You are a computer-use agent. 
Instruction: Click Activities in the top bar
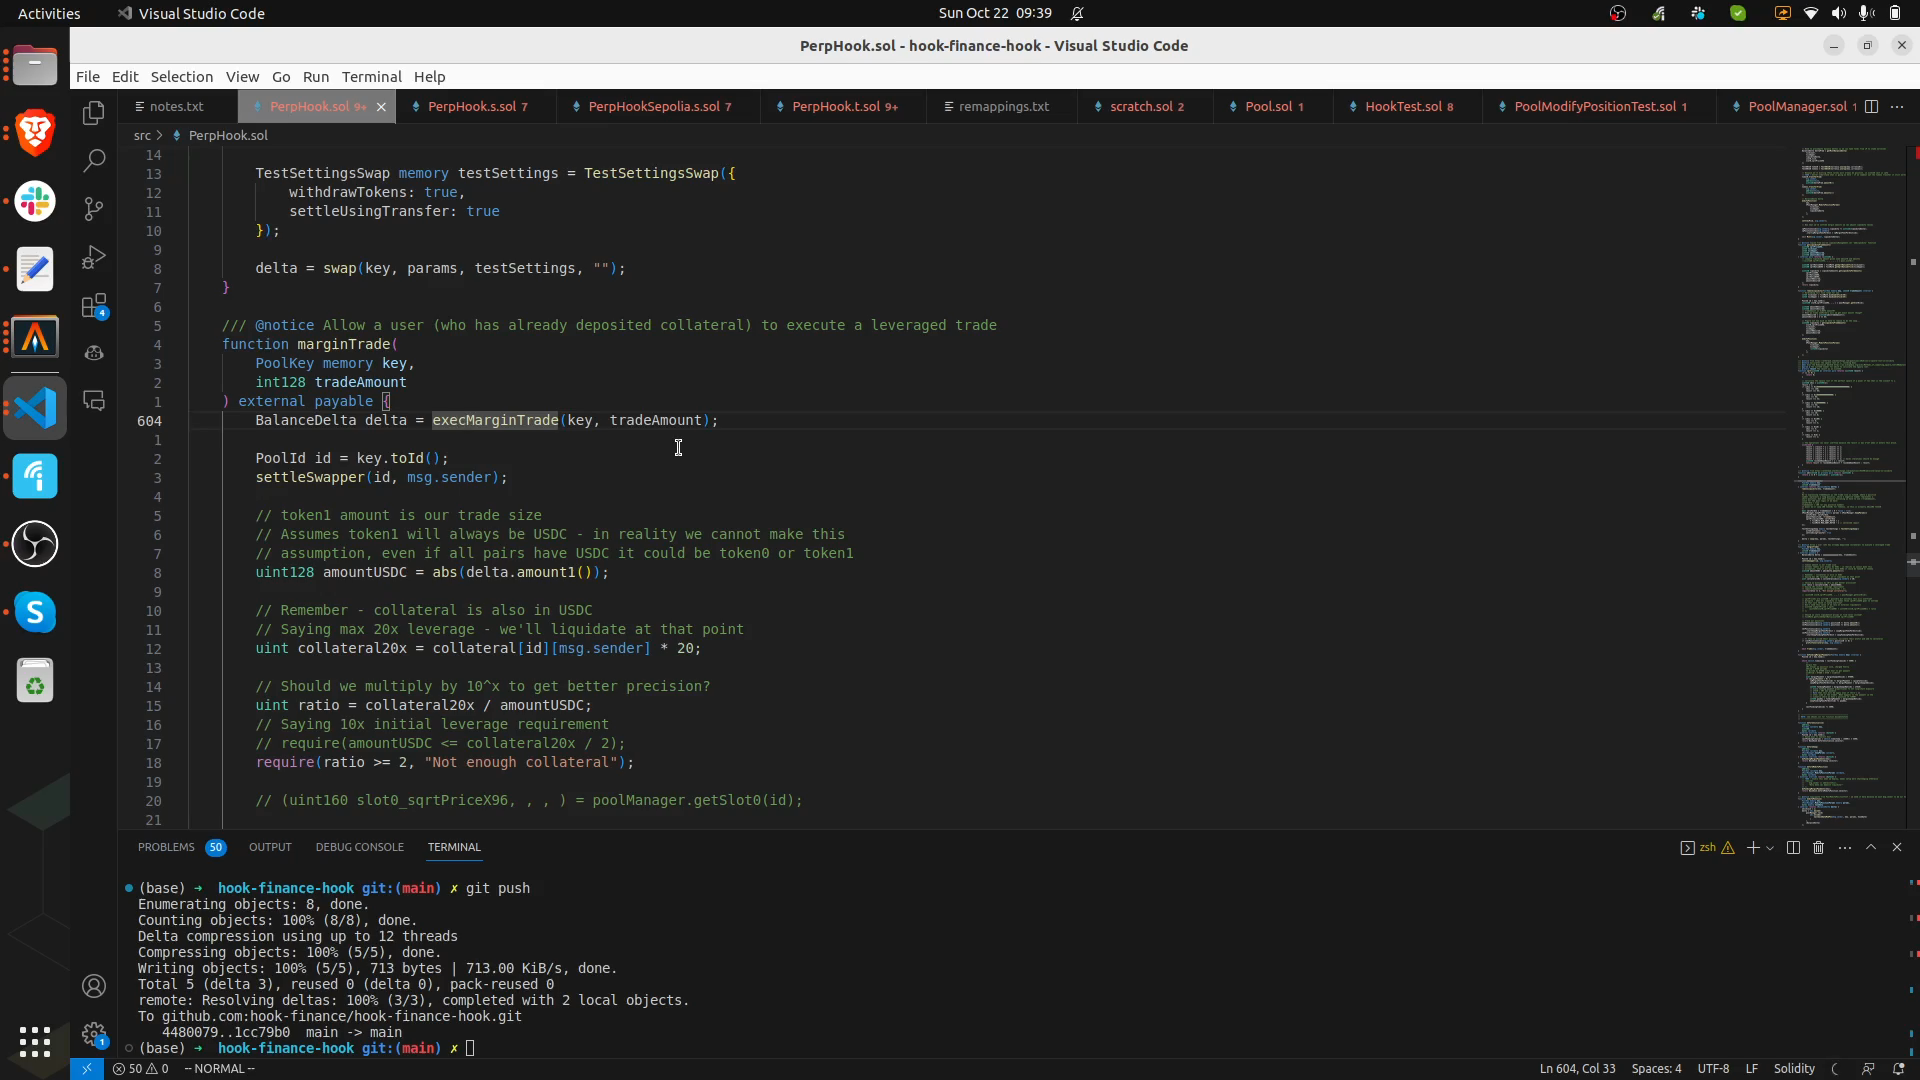(x=49, y=14)
